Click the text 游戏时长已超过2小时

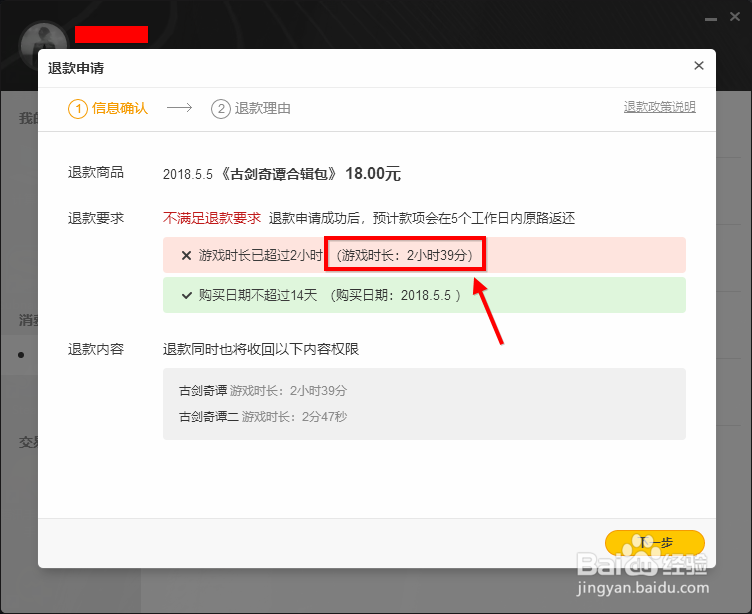[x=260, y=255]
